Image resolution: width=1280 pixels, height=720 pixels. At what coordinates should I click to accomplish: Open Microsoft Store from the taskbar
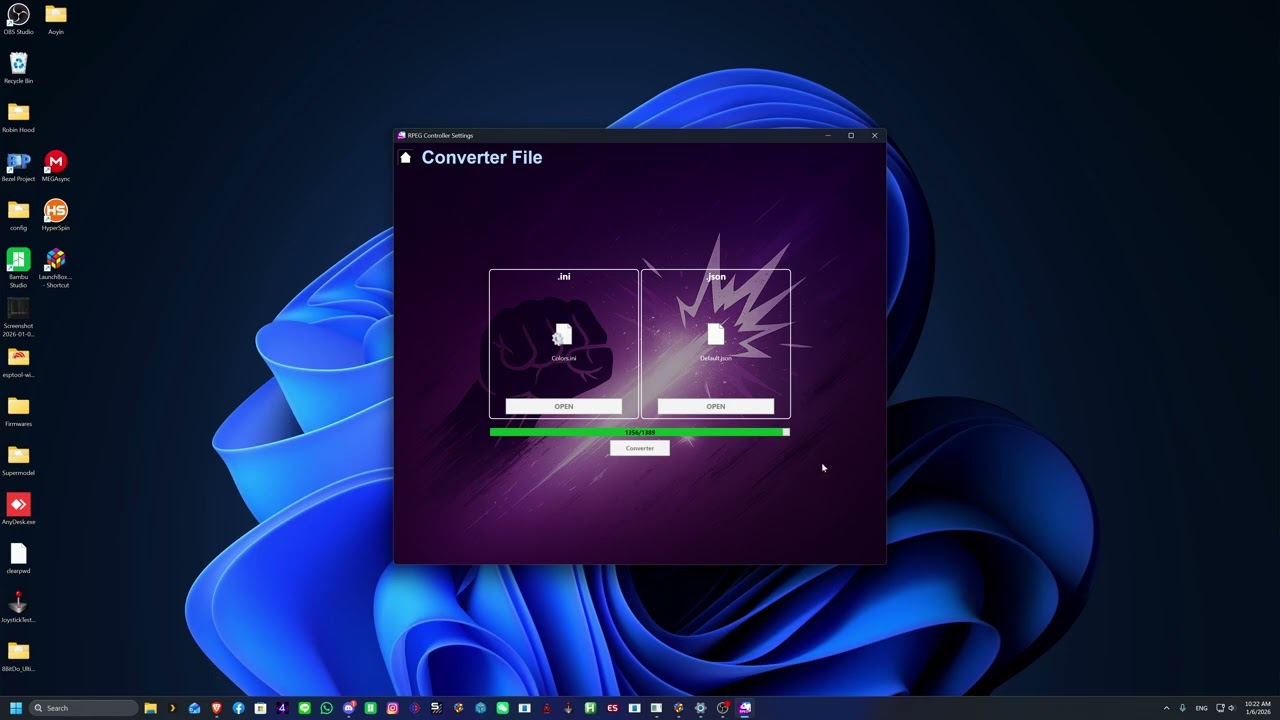click(x=260, y=708)
